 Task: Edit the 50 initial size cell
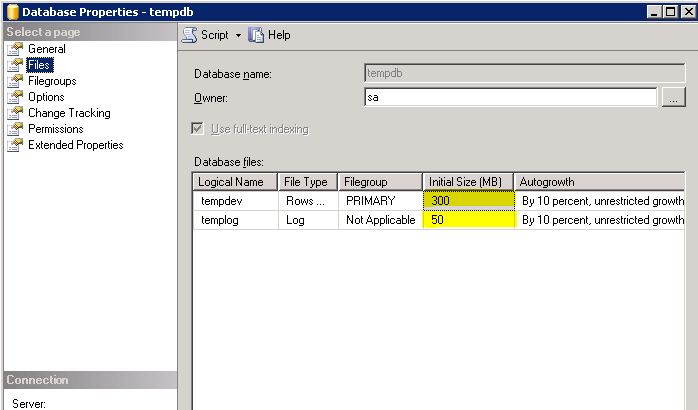point(469,220)
